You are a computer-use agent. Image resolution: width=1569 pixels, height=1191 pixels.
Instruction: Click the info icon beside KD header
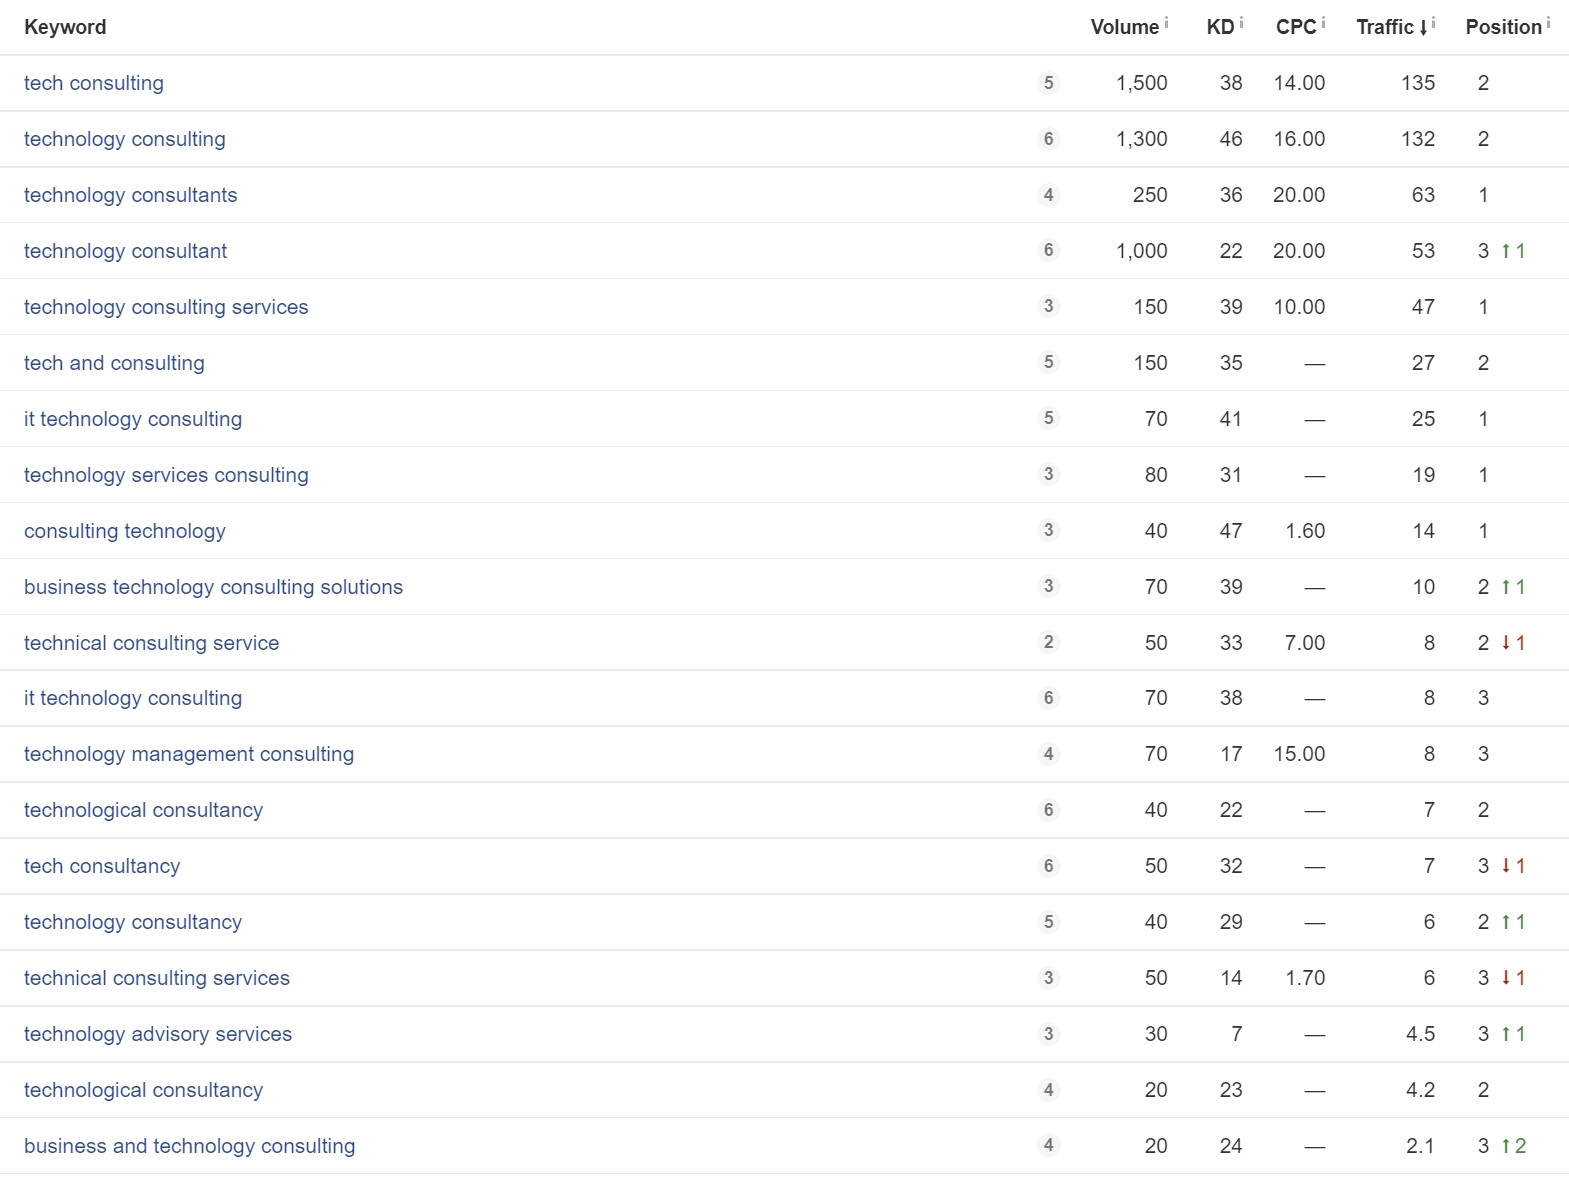click(x=1241, y=22)
